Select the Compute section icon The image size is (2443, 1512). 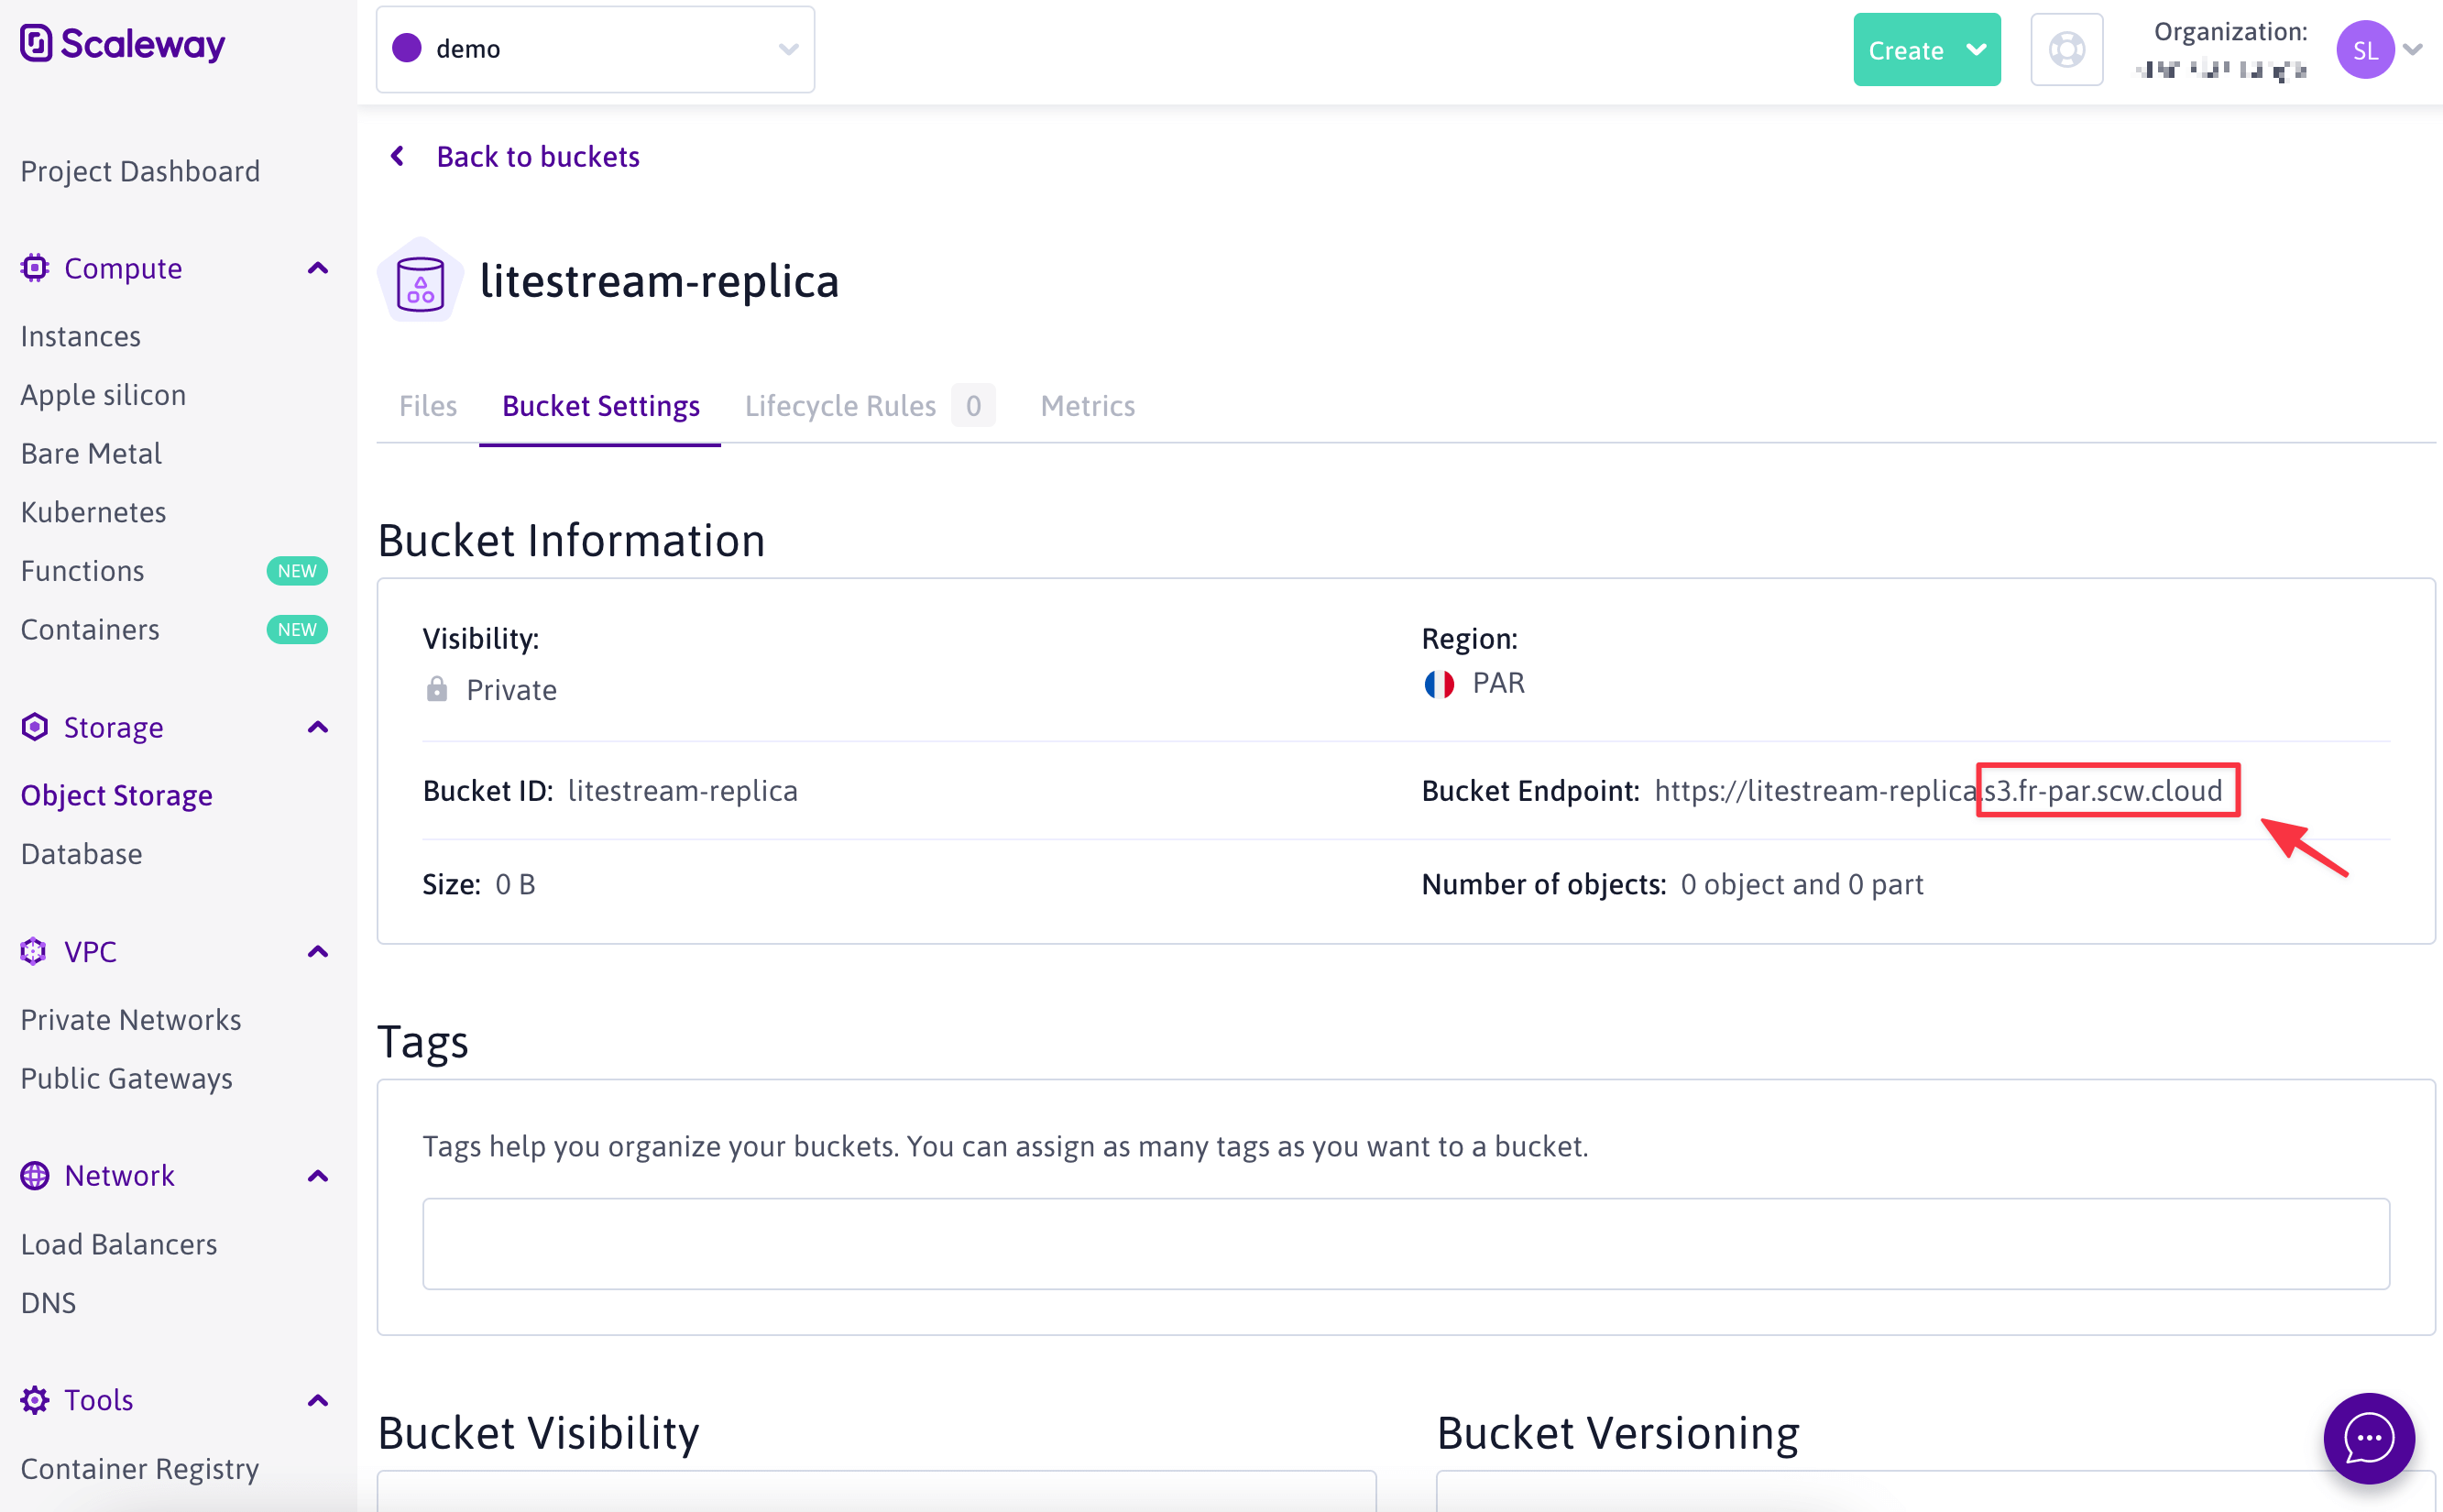pyautogui.click(x=34, y=267)
